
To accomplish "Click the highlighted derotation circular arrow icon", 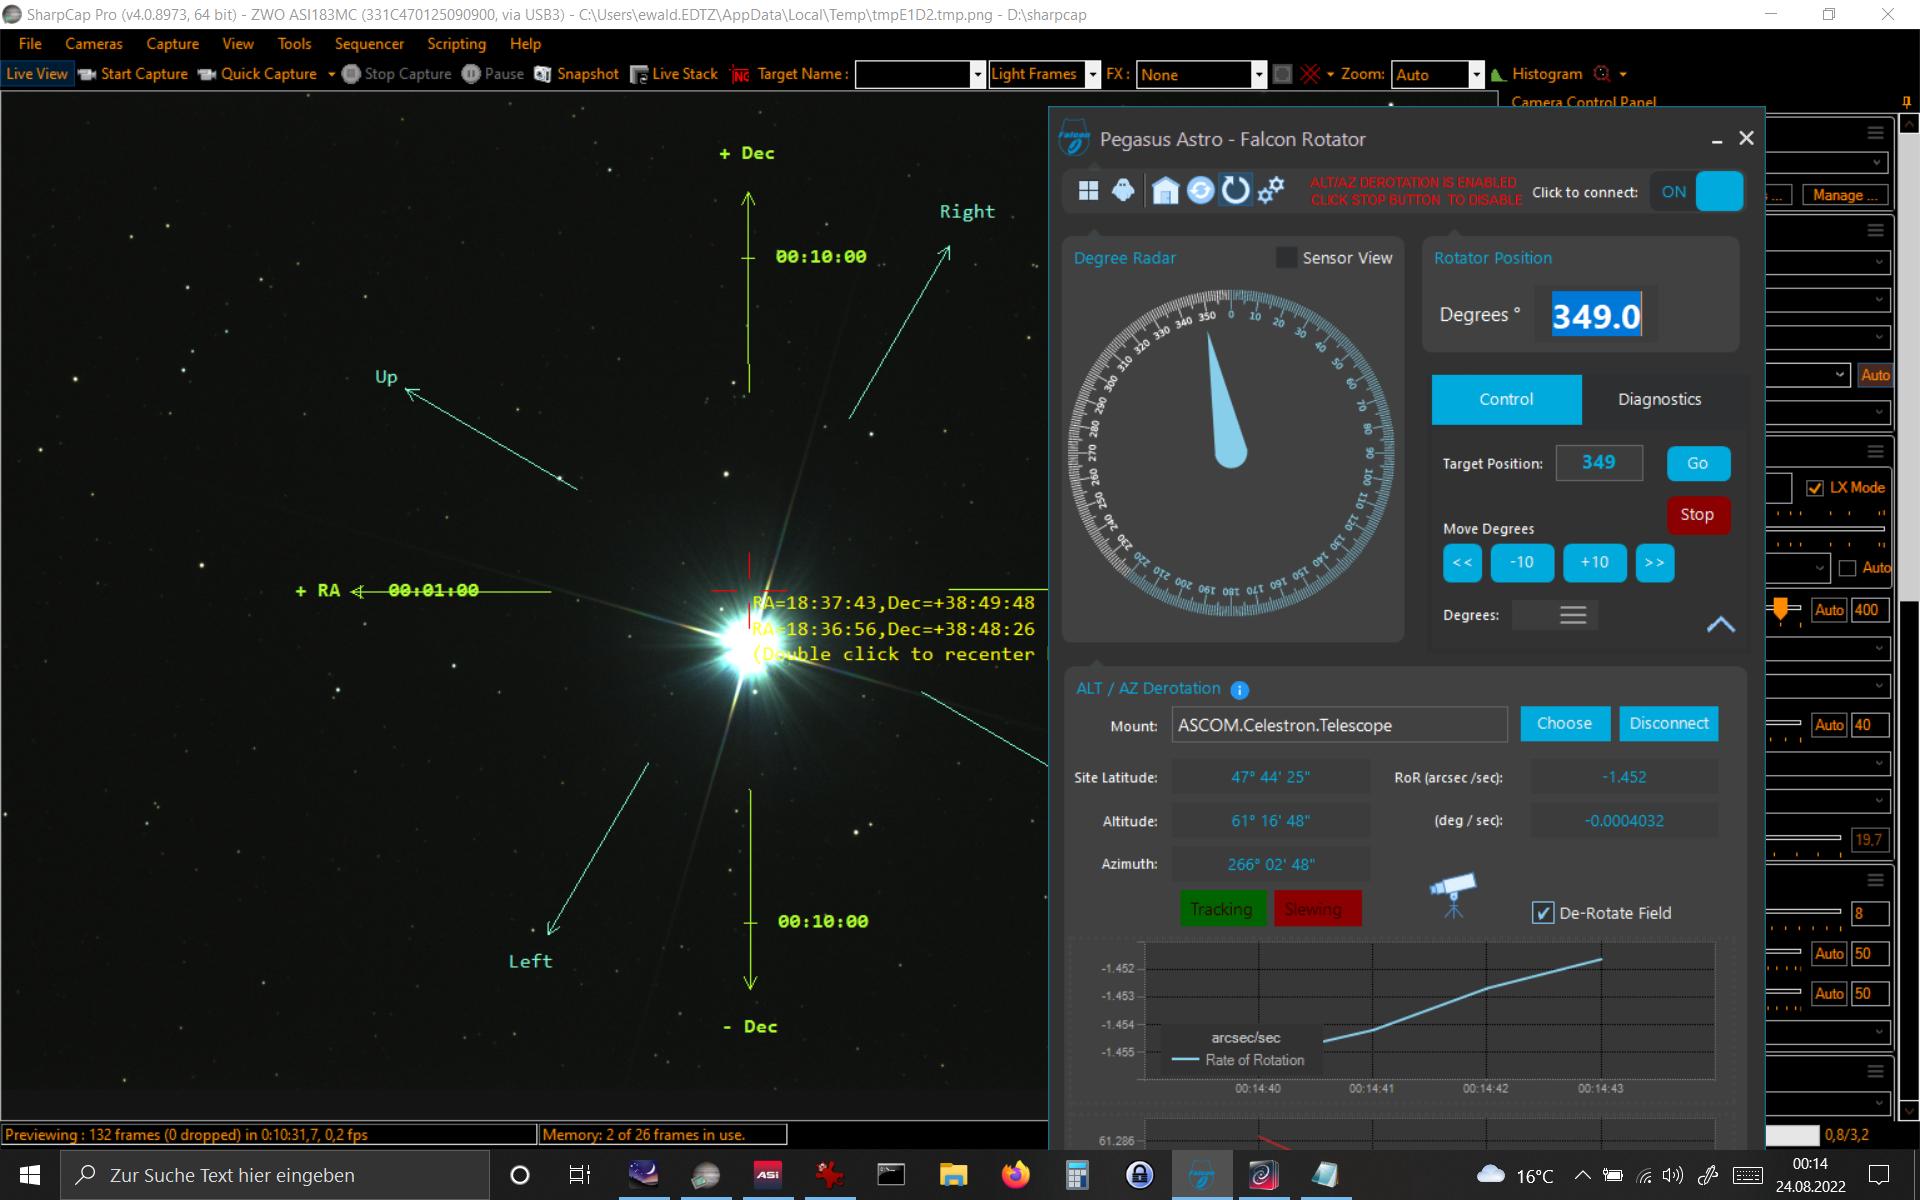I will [1236, 190].
